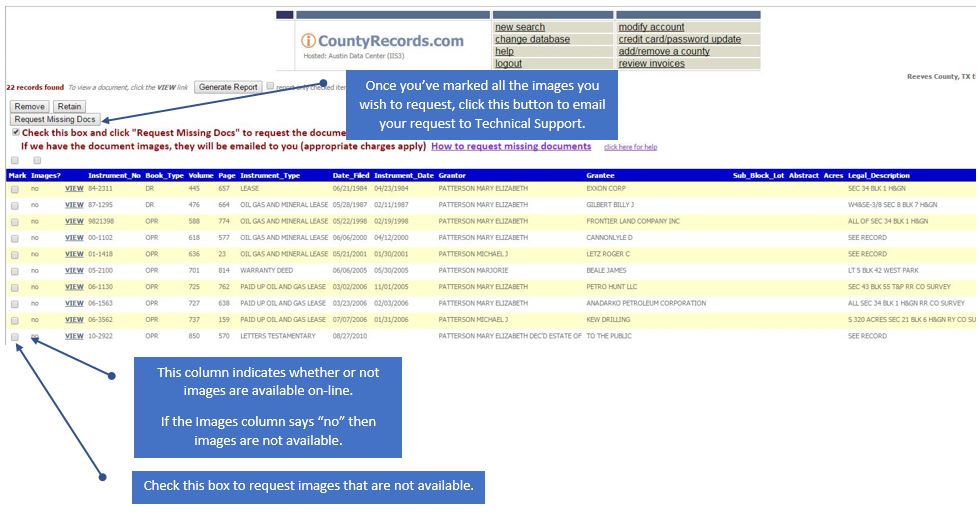
Task: Open review invoices from the menu
Action: pos(651,63)
